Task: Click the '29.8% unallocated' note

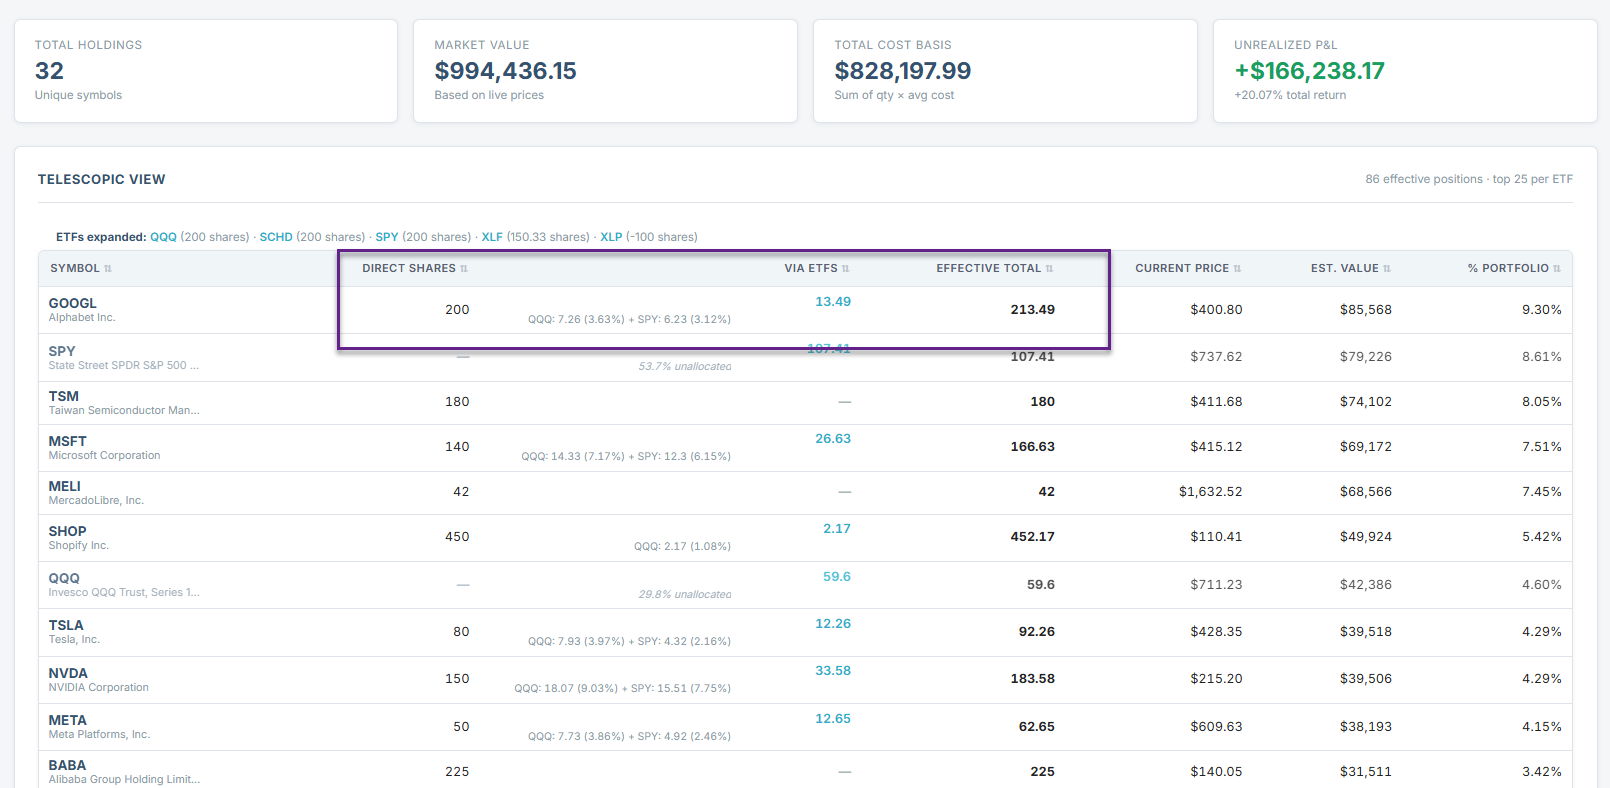Action: (x=685, y=595)
